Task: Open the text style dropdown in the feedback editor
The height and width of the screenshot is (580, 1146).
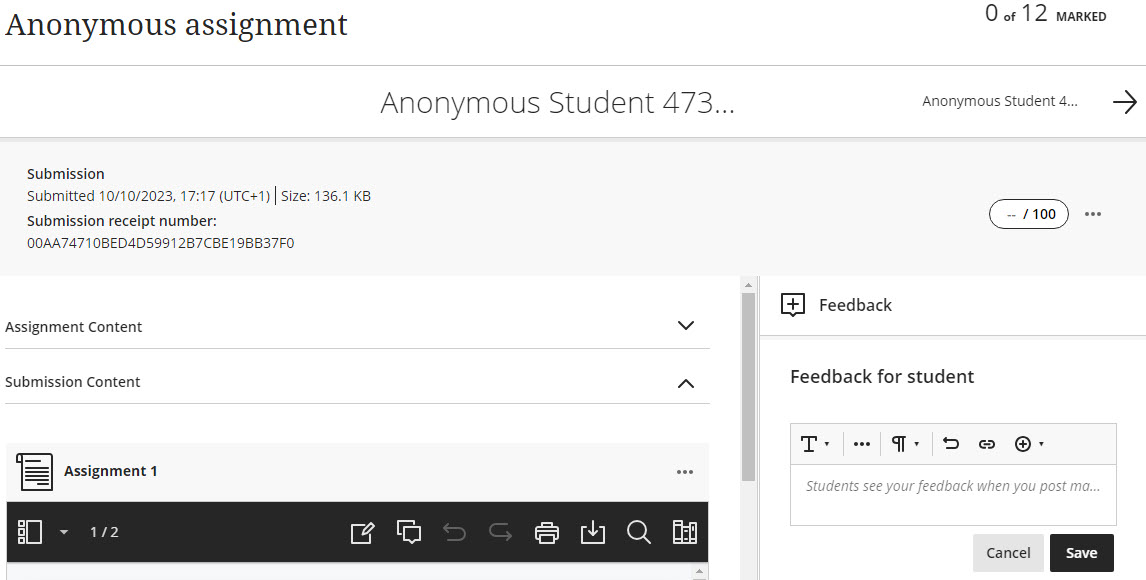Action: click(x=815, y=443)
